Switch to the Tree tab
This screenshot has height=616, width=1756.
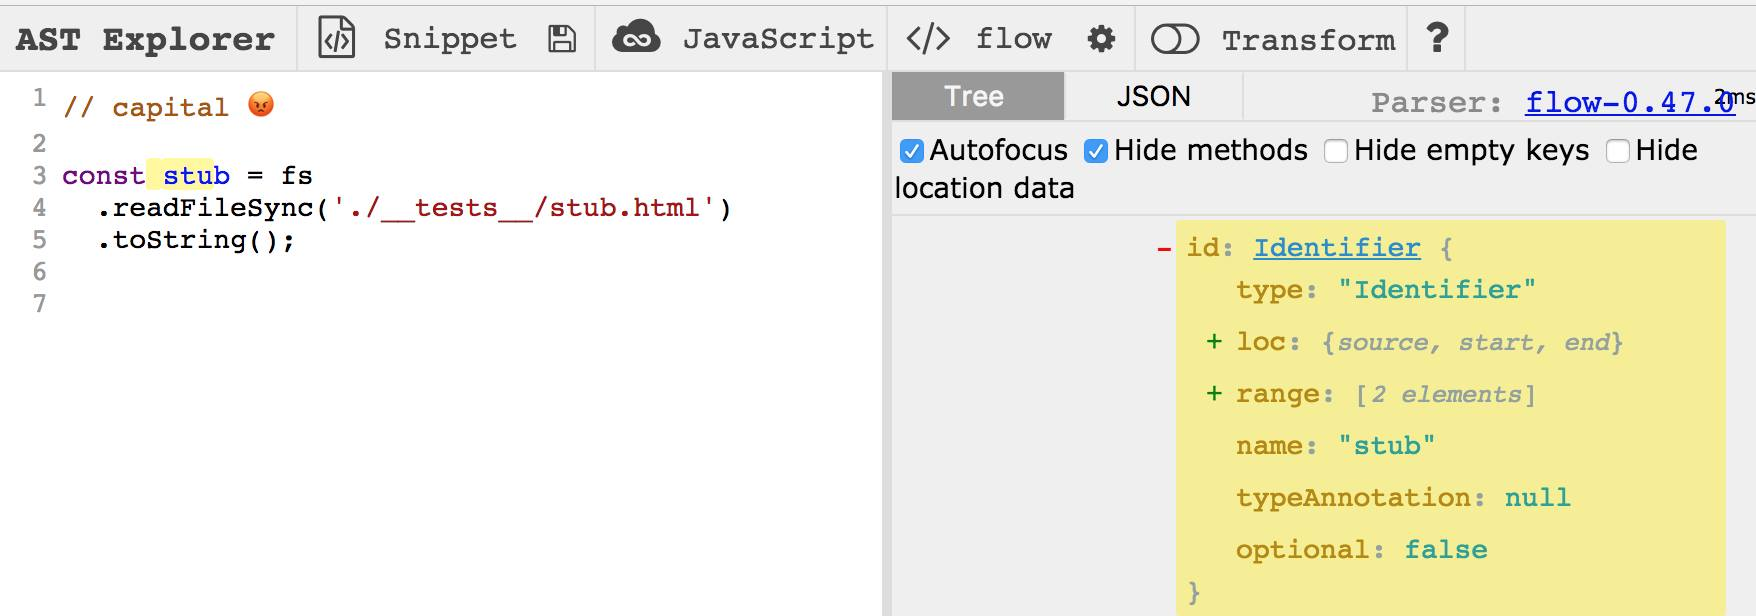pos(978,96)
